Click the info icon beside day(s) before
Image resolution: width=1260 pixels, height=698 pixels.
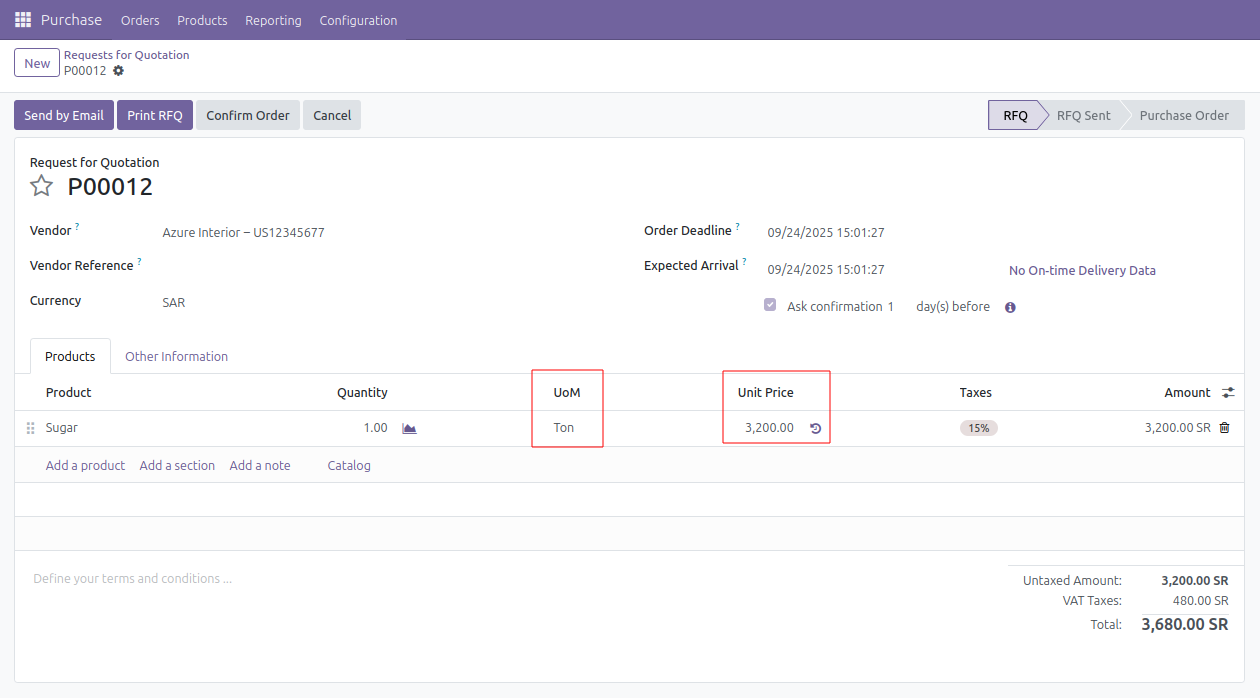coord(1010,308)
